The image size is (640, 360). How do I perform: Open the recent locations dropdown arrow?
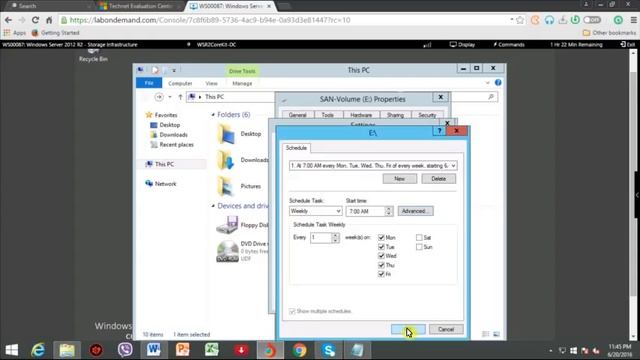(170, 97)
